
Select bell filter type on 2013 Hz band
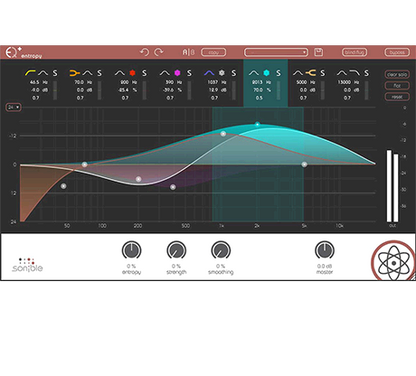[x=254, y=73]
